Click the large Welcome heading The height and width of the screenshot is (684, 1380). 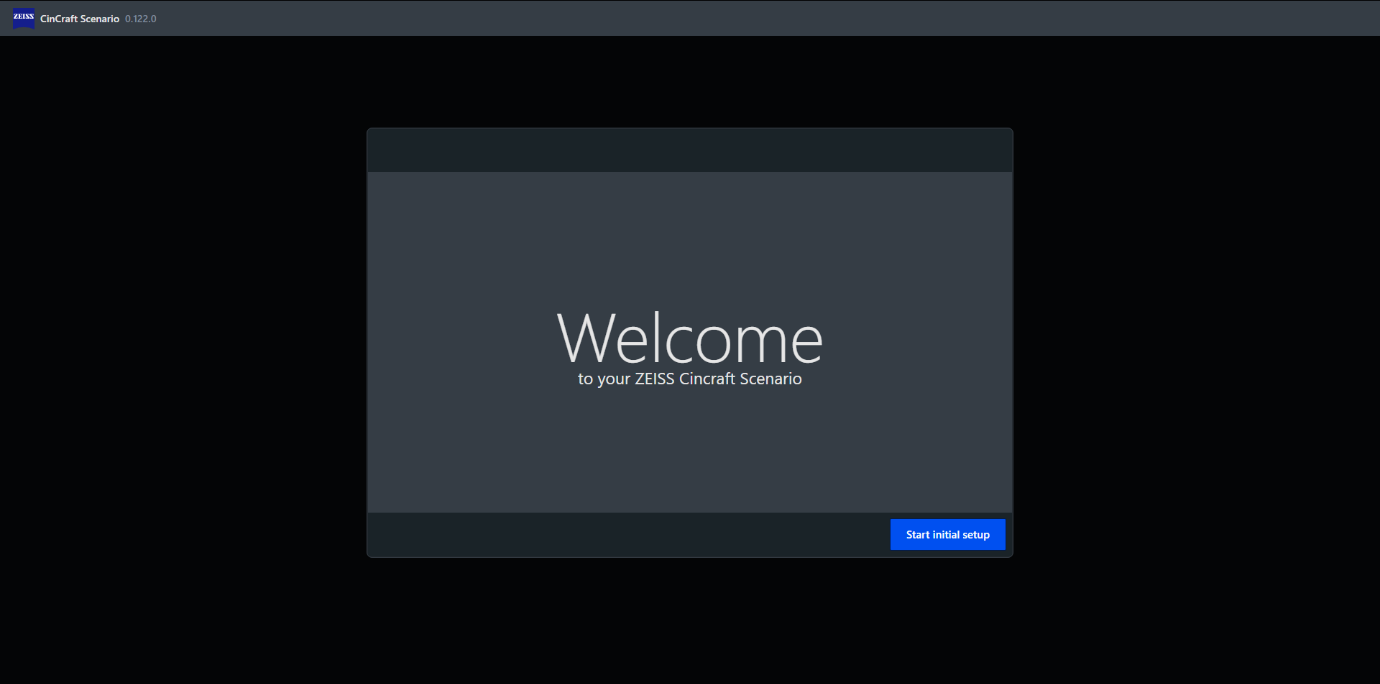(x=690, y=338)
